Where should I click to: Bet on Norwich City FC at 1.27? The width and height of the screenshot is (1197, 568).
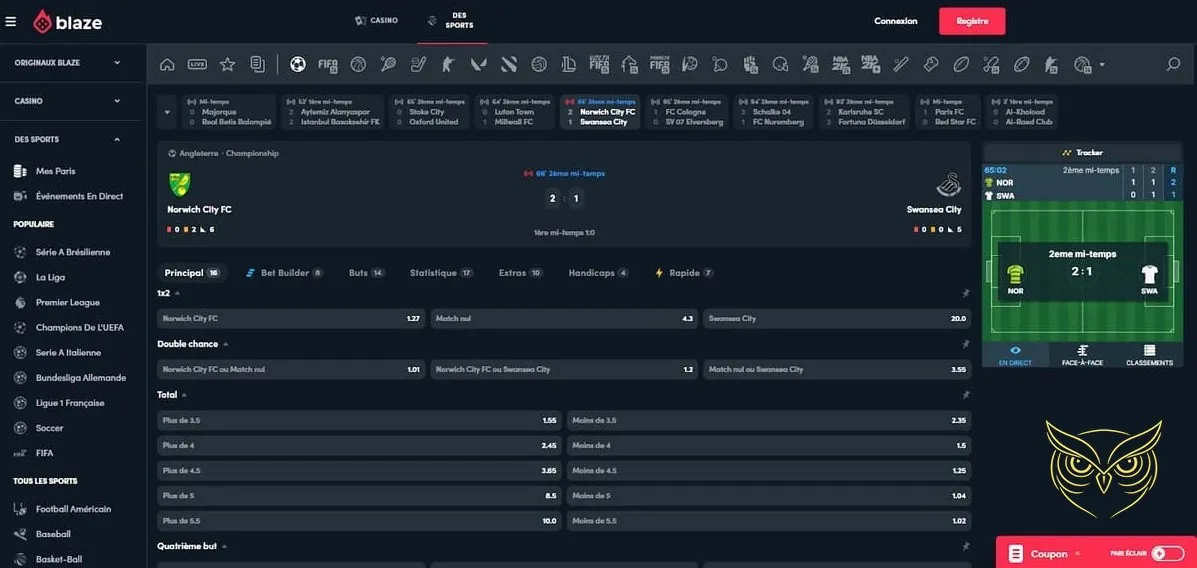pos(291,319)
